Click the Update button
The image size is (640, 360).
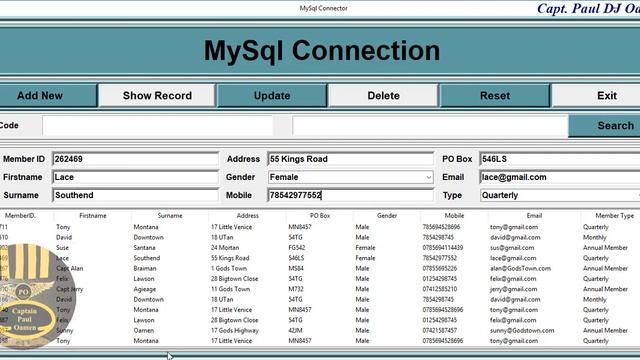coord(272,96)
